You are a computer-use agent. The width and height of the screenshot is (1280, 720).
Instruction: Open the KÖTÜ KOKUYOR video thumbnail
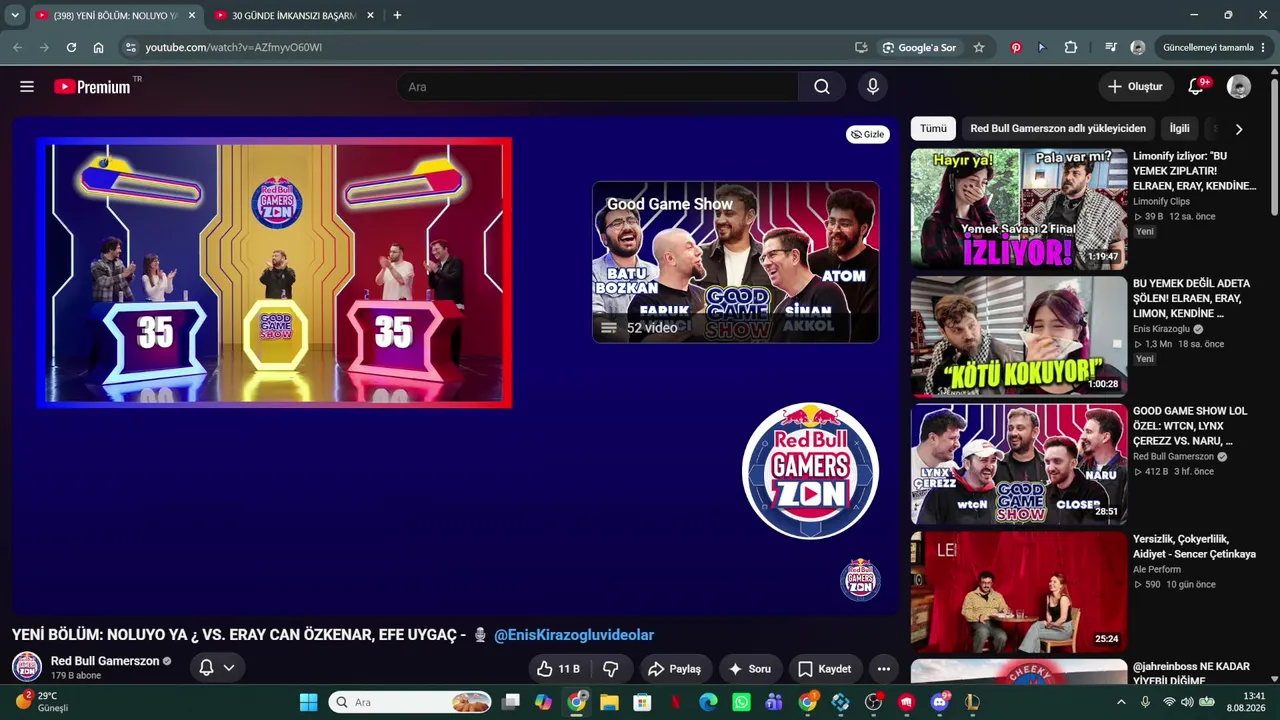[x=1019, y=336]
